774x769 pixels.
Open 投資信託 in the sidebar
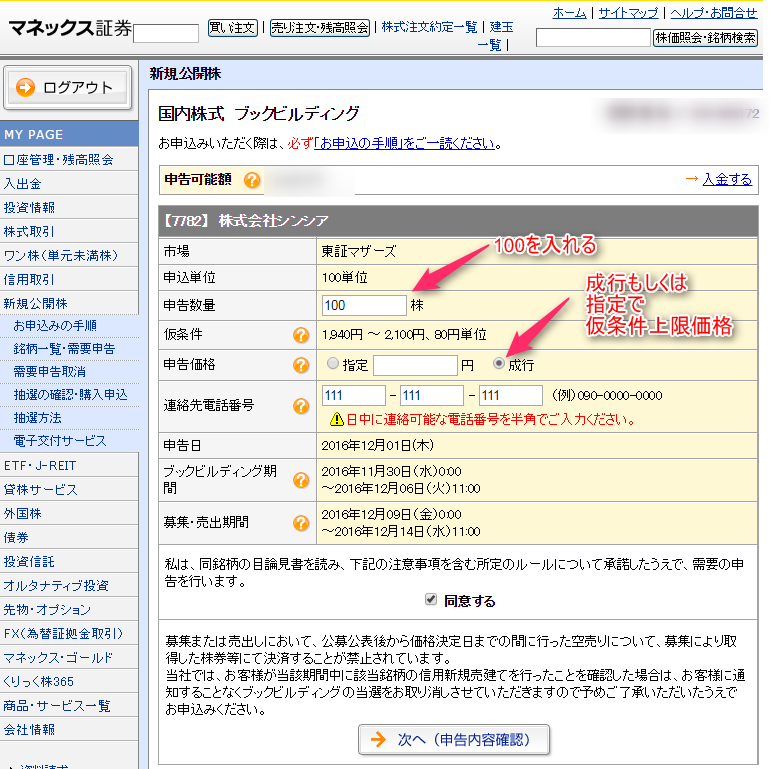point(69,561)
